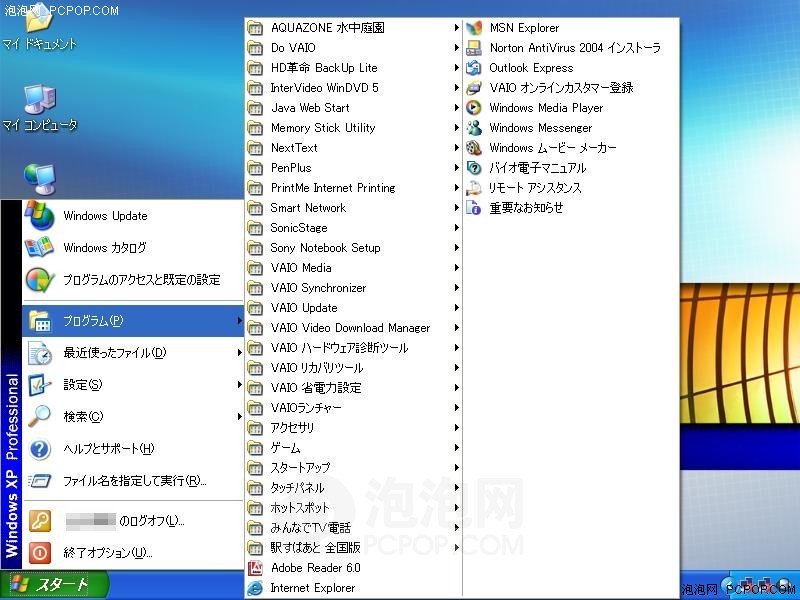Open スタートアップ folder
The image size is (800, 600).
point(354,468)
